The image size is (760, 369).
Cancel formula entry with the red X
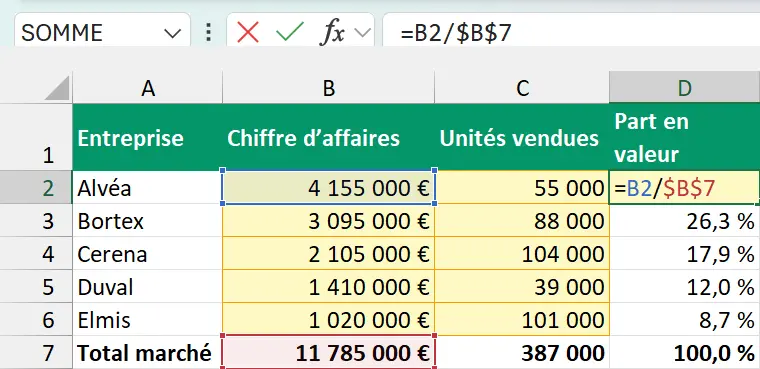tap(248, 33)
